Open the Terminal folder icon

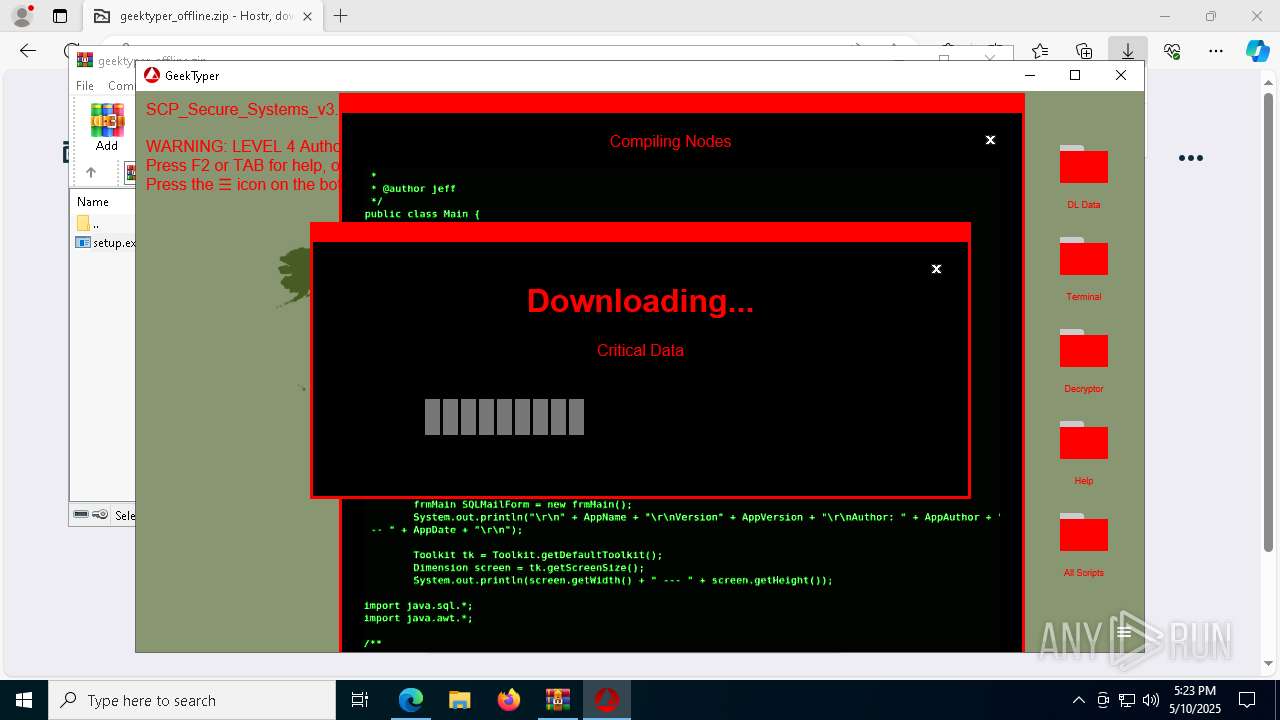[1083, 257]
